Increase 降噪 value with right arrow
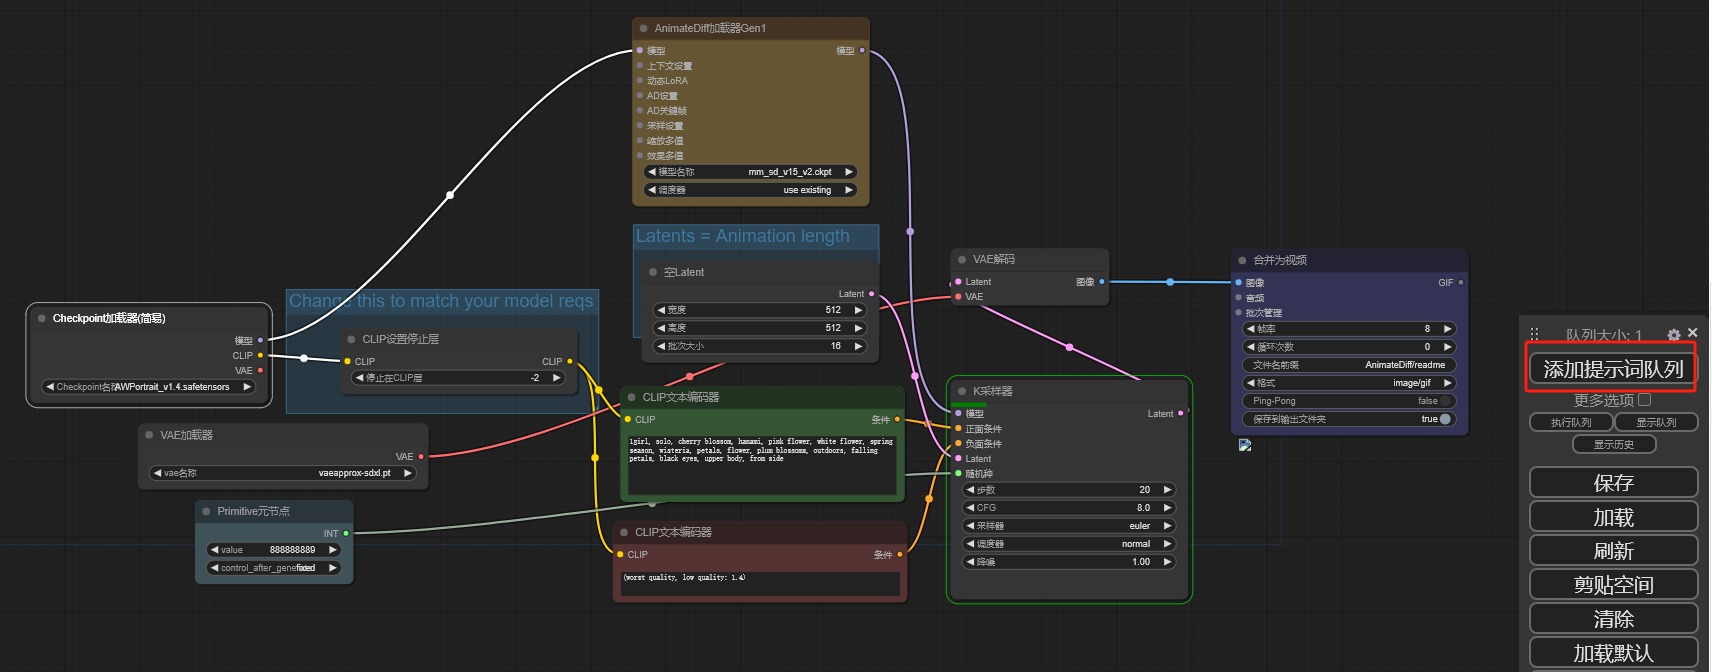1712x672 pixels. 1167,562
